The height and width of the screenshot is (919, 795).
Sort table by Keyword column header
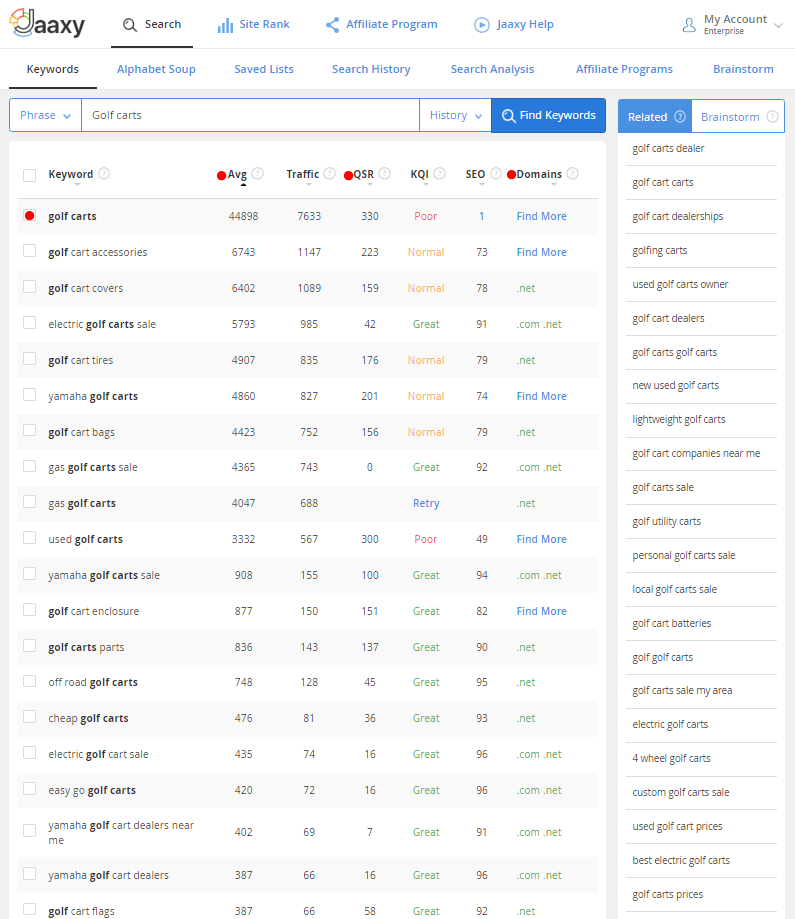pos(70,174)
